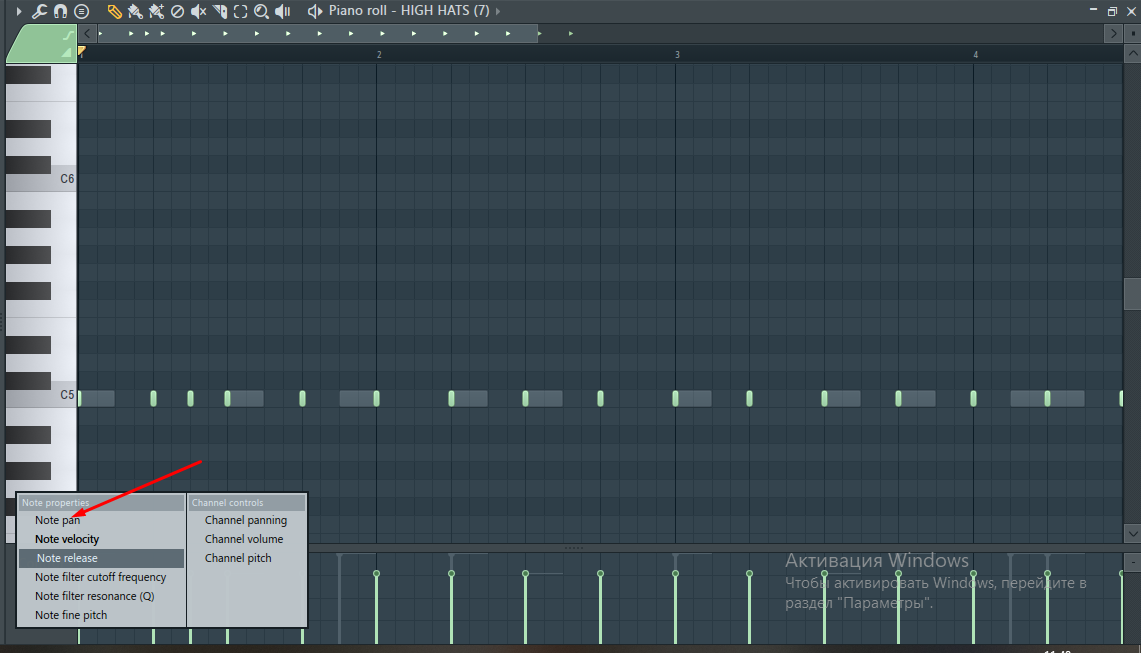Open the stamp chord tool menu
Image resolution: width=1141 pixels, height=653 pixels.
[82, 11]
